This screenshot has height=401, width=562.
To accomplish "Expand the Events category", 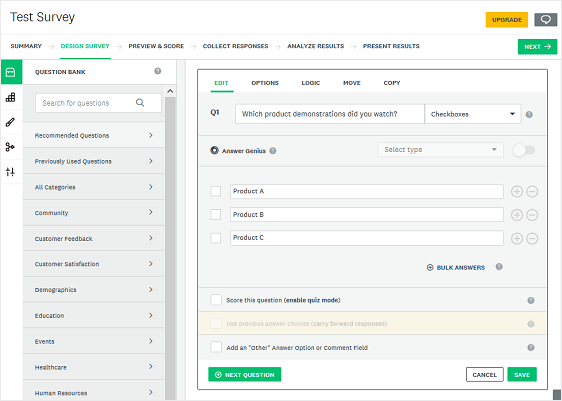I will pos(94,341).
